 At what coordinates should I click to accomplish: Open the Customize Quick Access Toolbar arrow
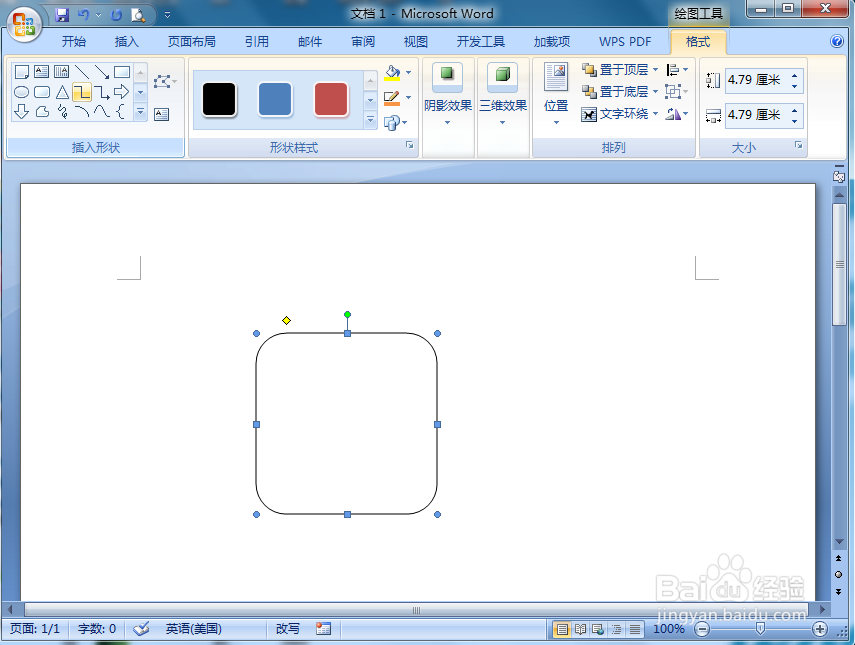[x=167, y=15]
